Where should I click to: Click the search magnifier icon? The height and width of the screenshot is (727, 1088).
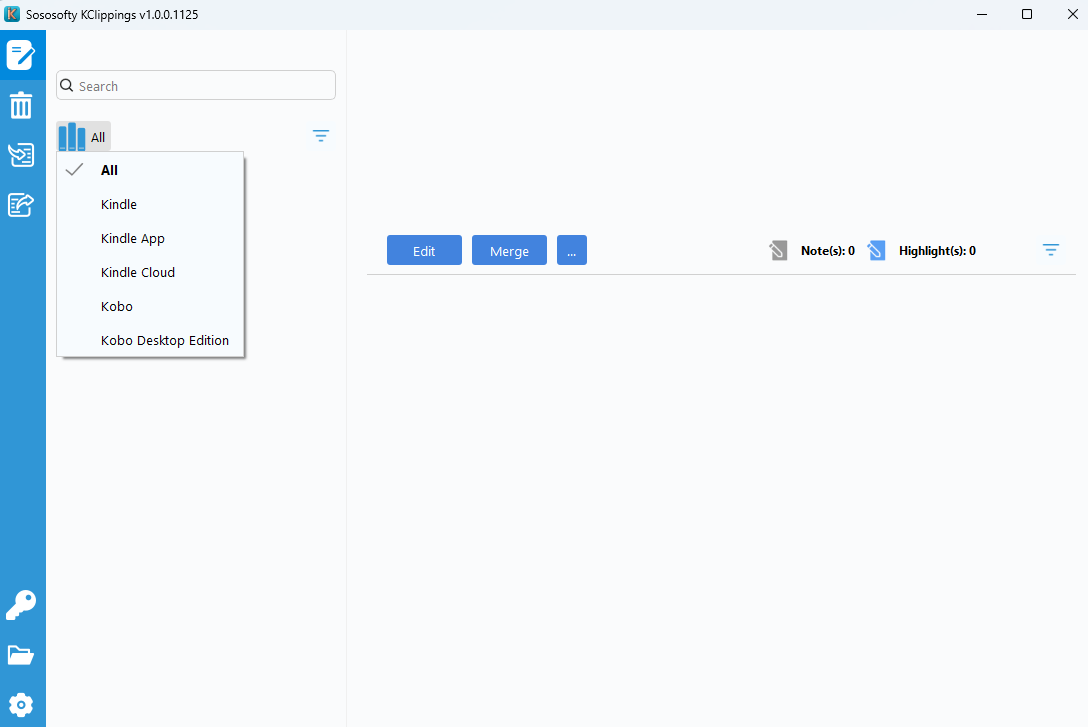[67, 85]
